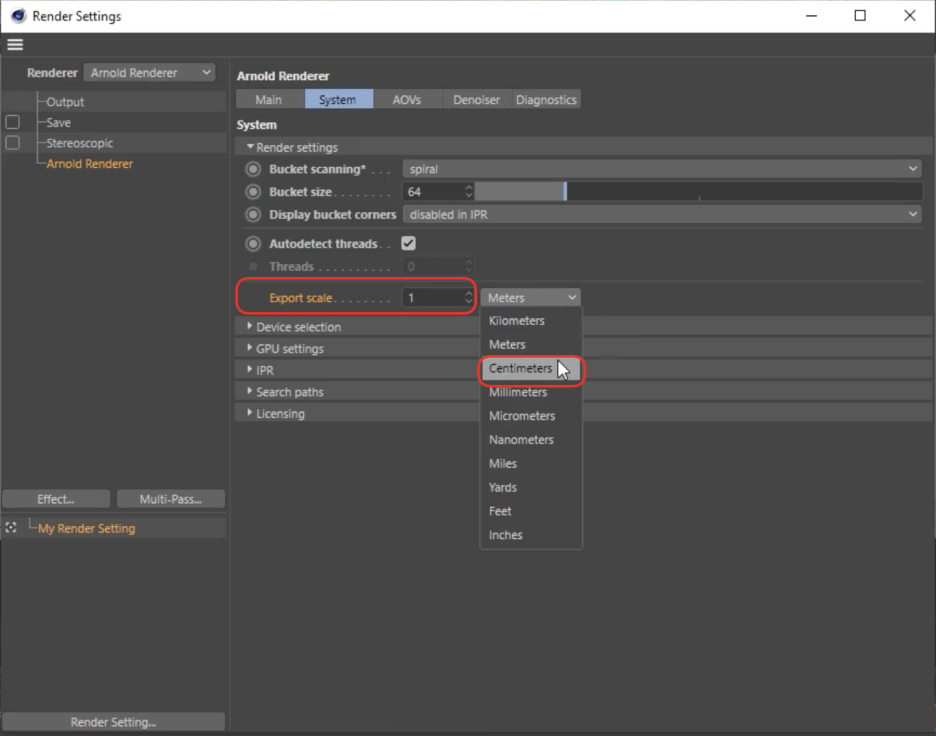Viewport: 936px width, 736px height.
Task: Toggle the Bucket size animation dot
Action: (253, 192)
